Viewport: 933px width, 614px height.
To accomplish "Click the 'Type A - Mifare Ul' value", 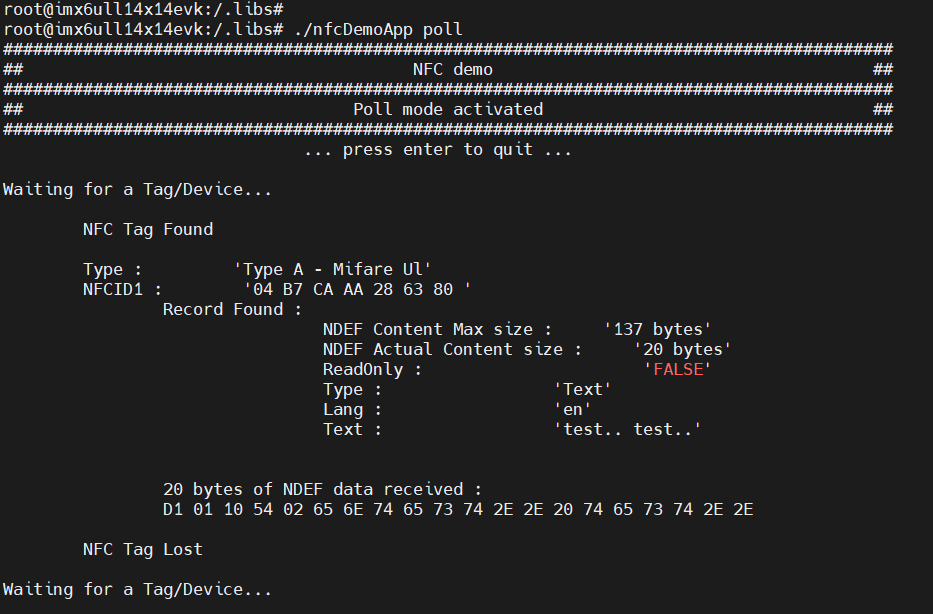I will [x=332, y=269].
